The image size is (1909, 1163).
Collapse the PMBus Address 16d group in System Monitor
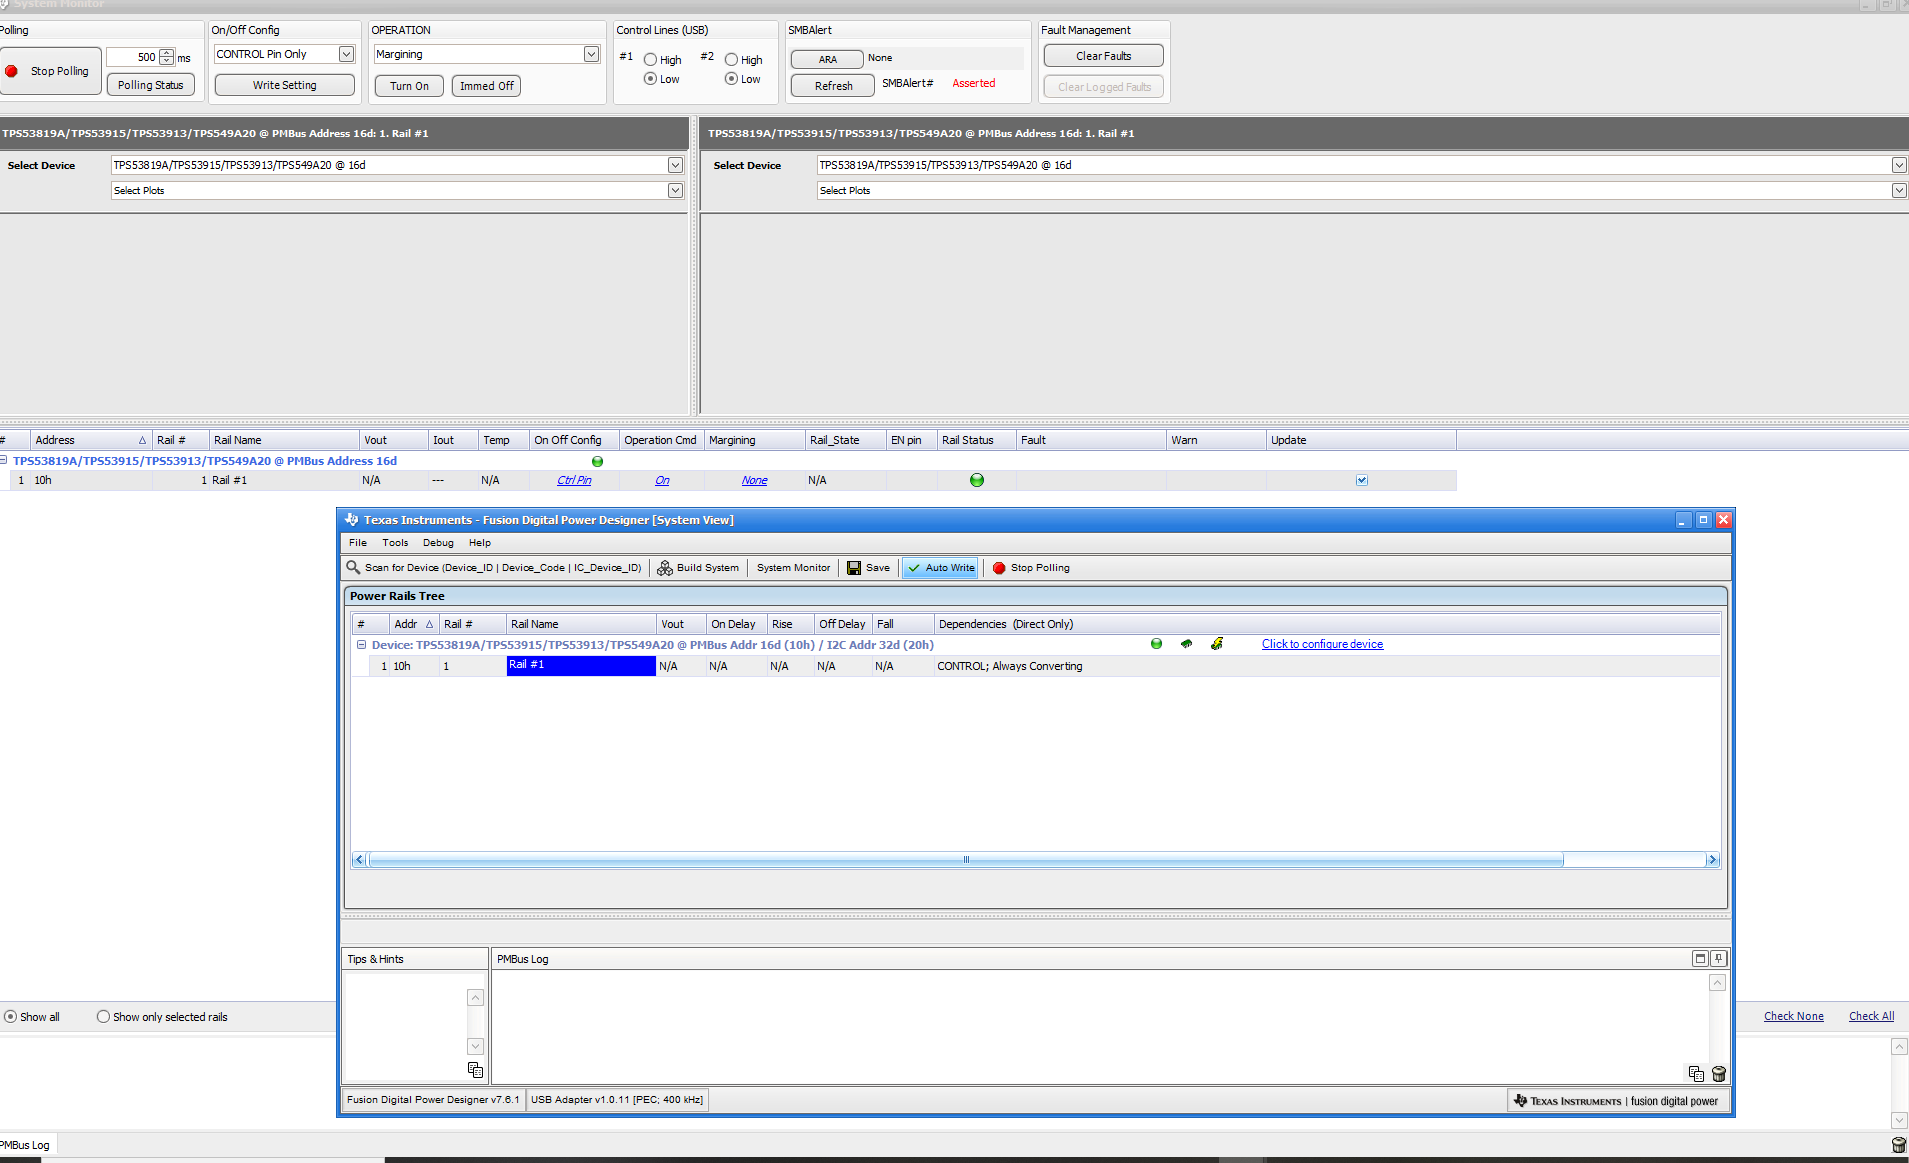tap(3, 460)
